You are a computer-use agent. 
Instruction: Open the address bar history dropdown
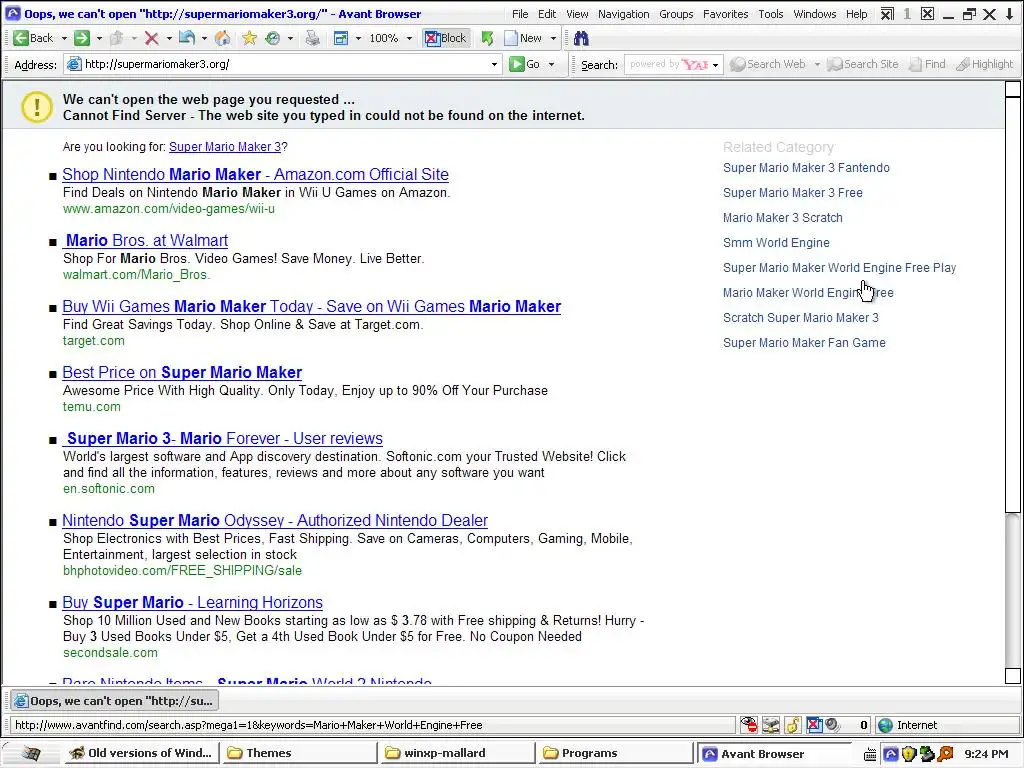click(494, 64)
